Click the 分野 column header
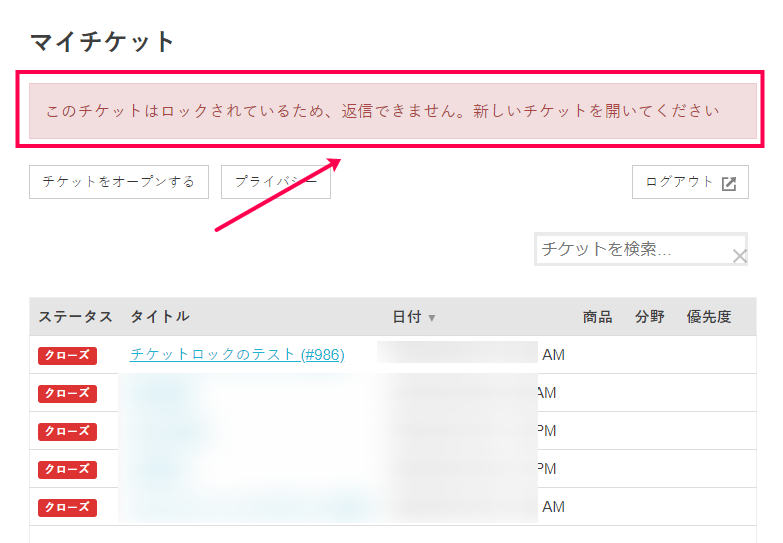The image size is (783, 543). pyautogui.click(x=650, y=317)
